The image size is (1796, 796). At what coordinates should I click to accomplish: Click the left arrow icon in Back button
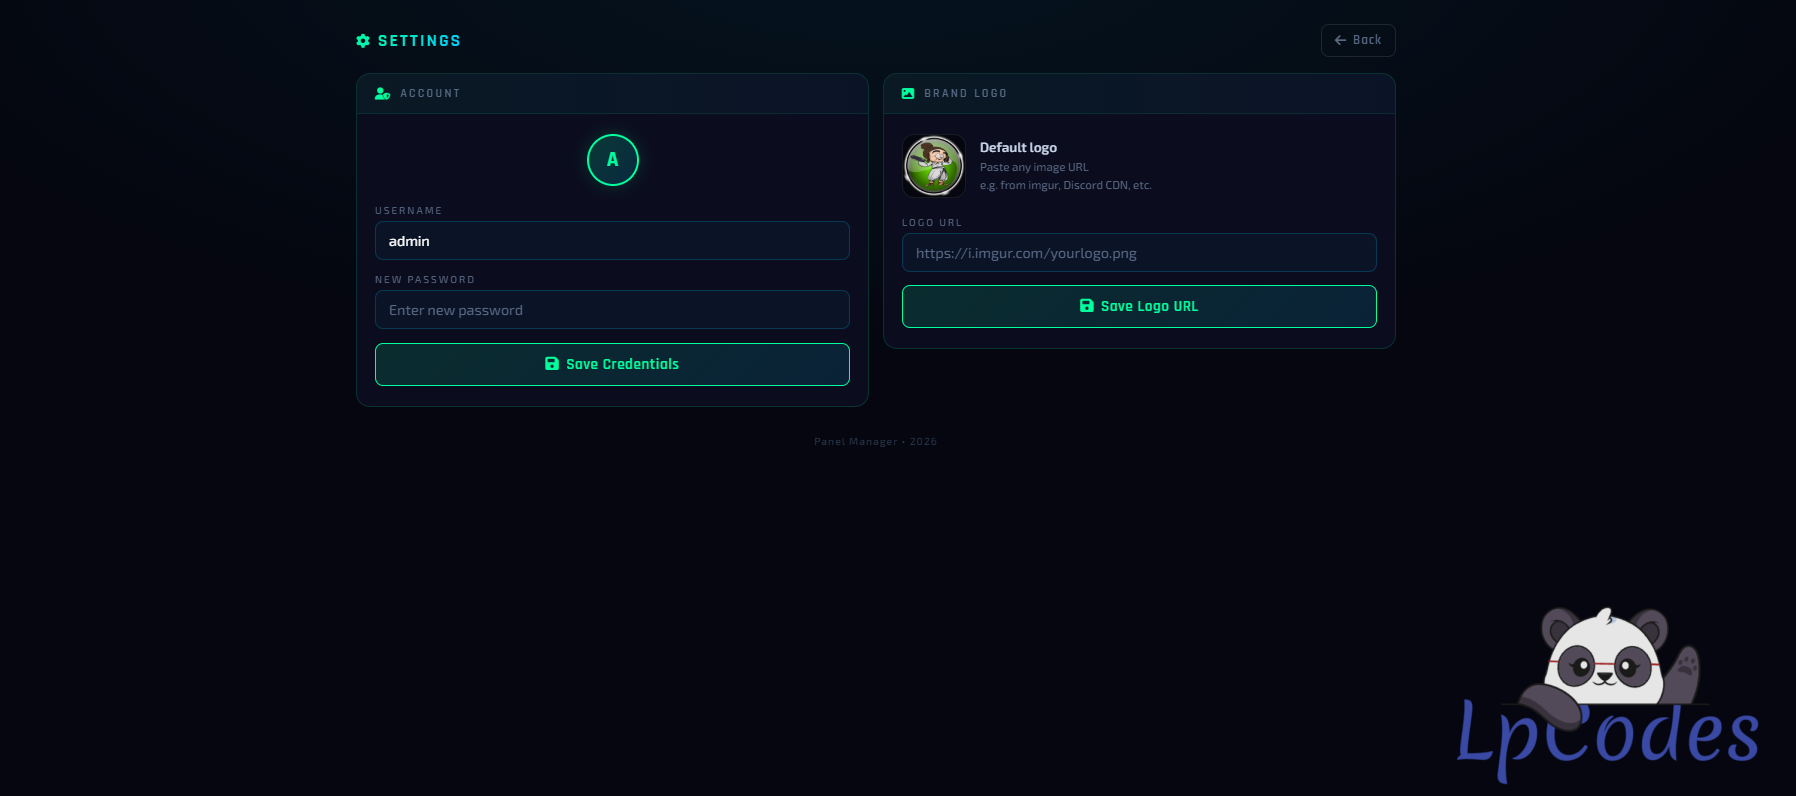coord(1340,40)
